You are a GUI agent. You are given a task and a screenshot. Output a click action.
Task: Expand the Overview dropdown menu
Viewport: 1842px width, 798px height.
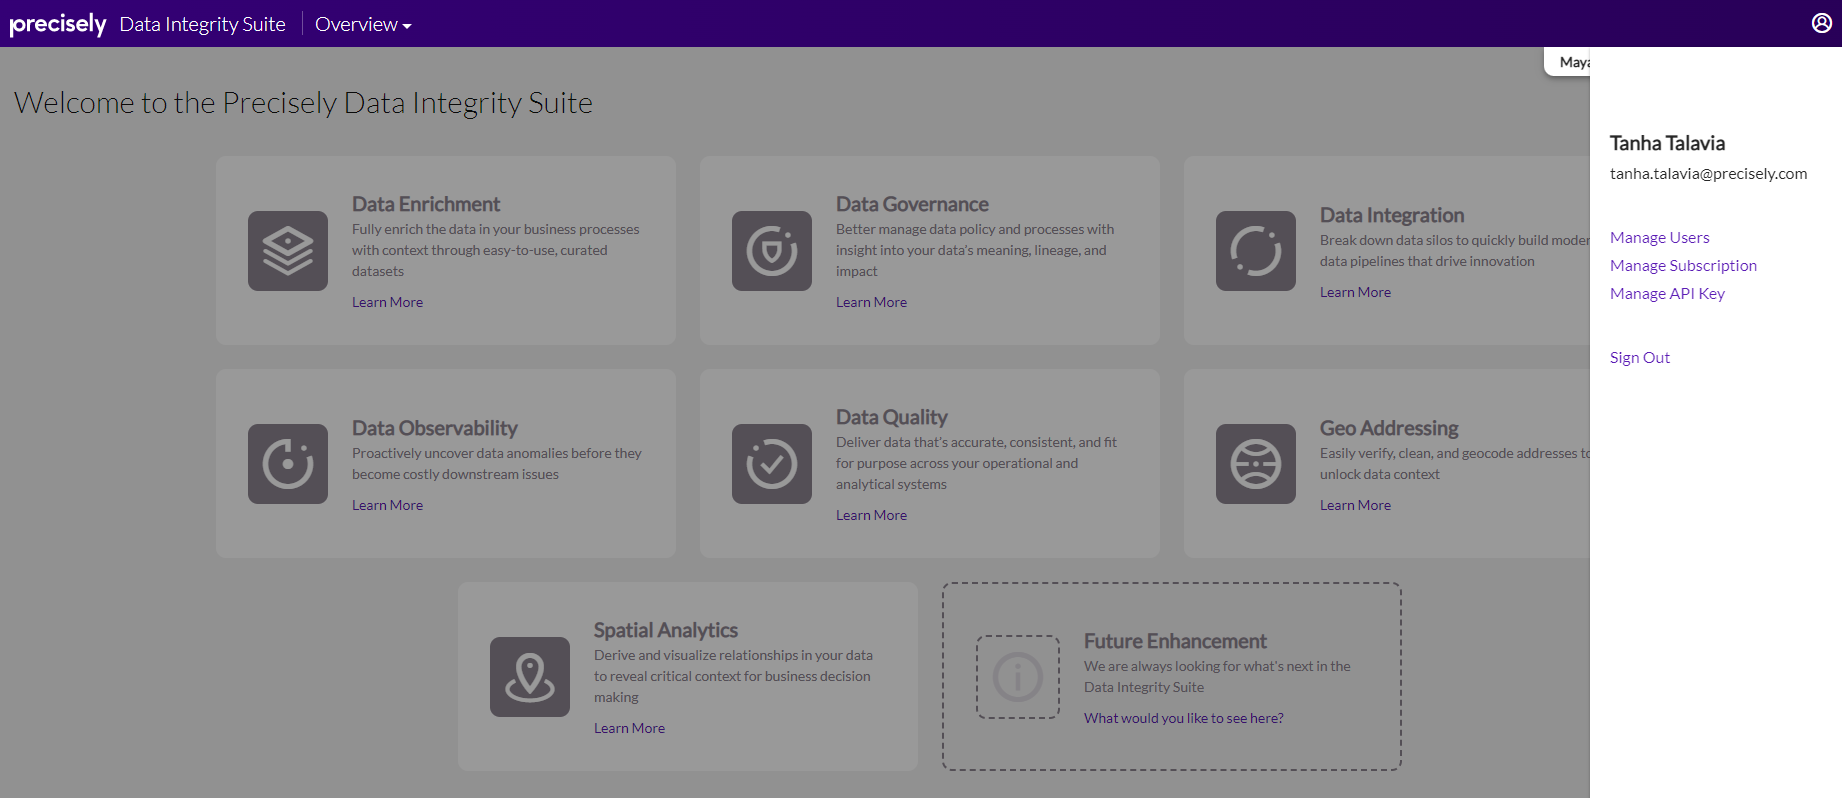363,24
